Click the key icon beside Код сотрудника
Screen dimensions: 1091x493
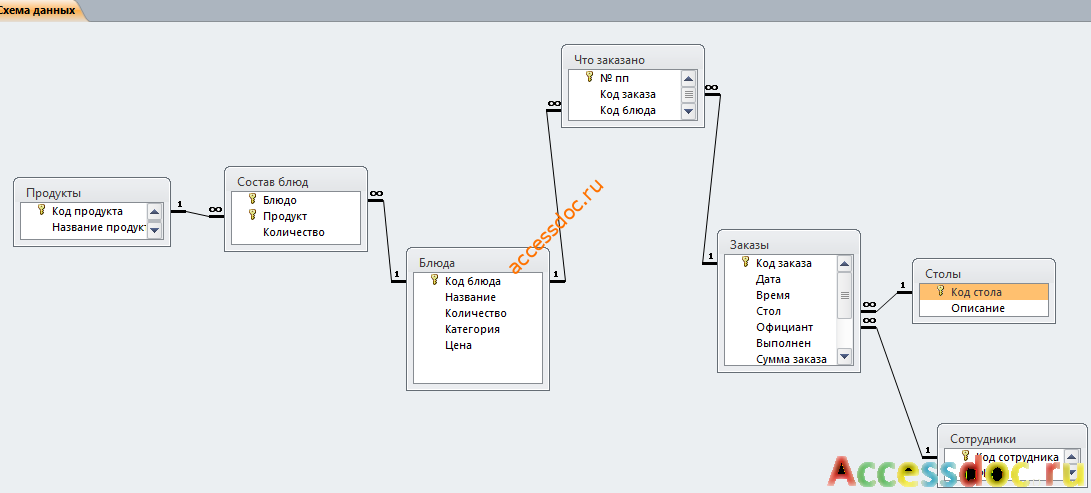tap(965, 455)
